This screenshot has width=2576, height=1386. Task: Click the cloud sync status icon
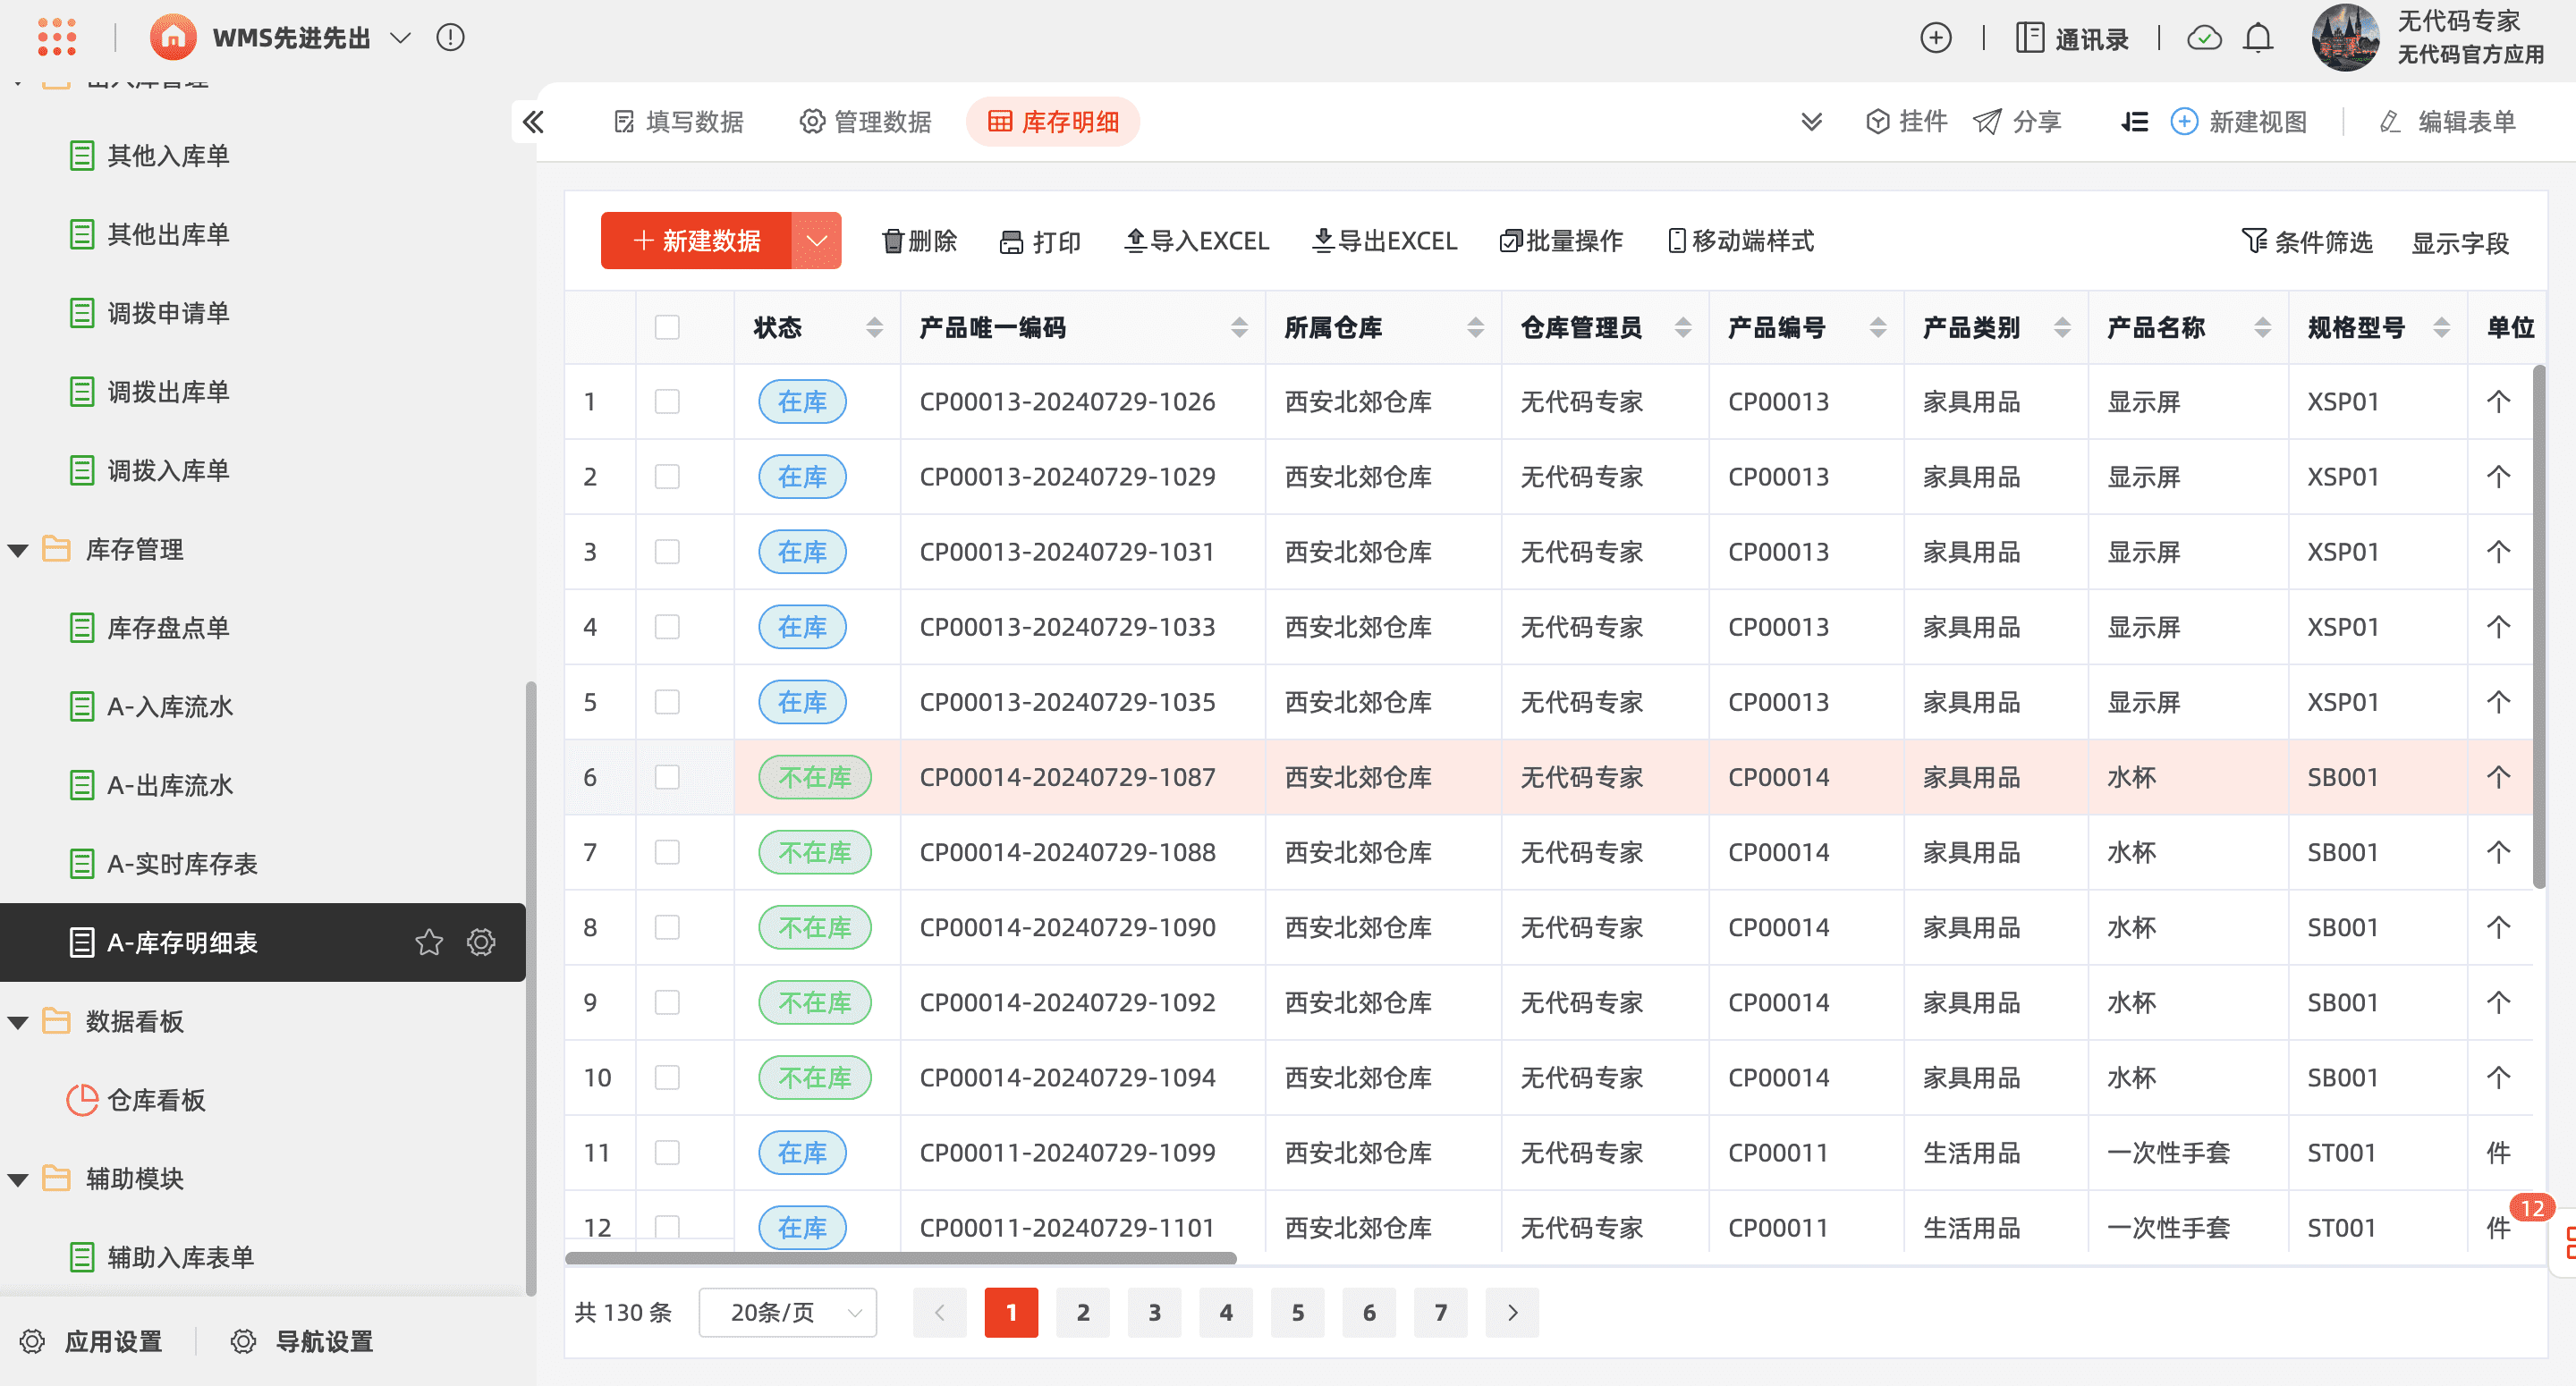(x=2204, y=38)
